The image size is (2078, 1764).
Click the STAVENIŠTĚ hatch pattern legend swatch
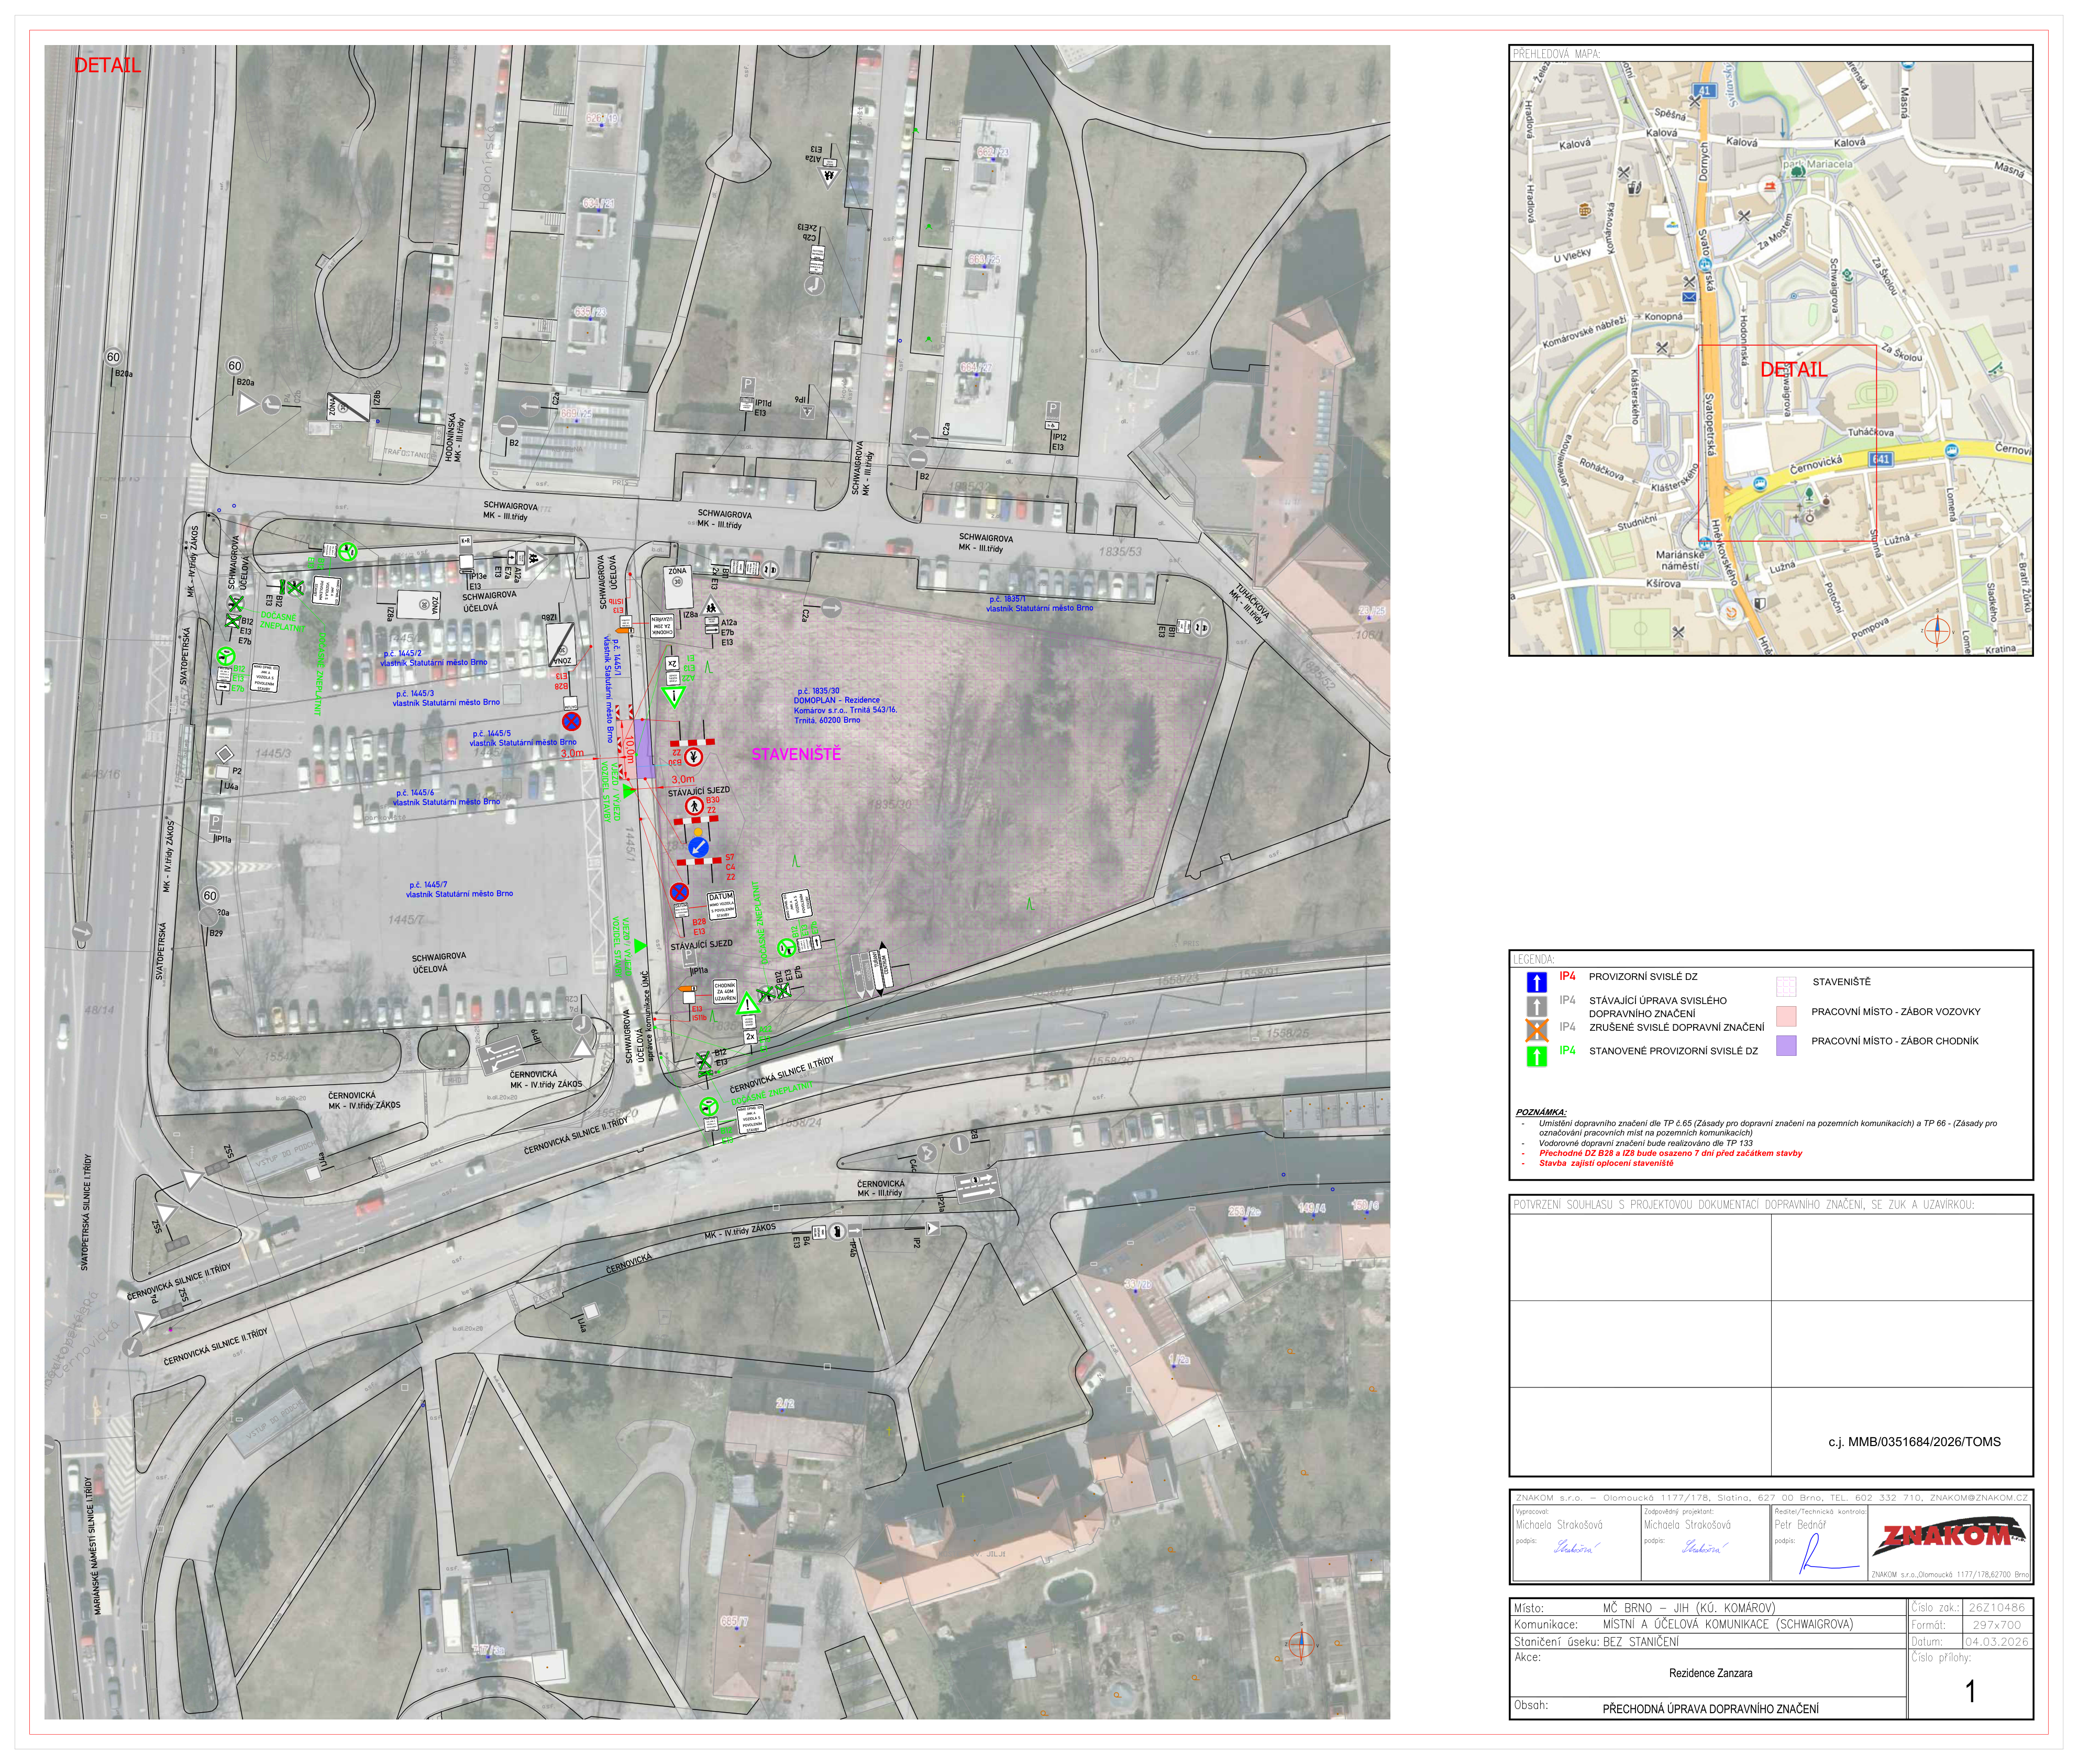point(1785,986)
